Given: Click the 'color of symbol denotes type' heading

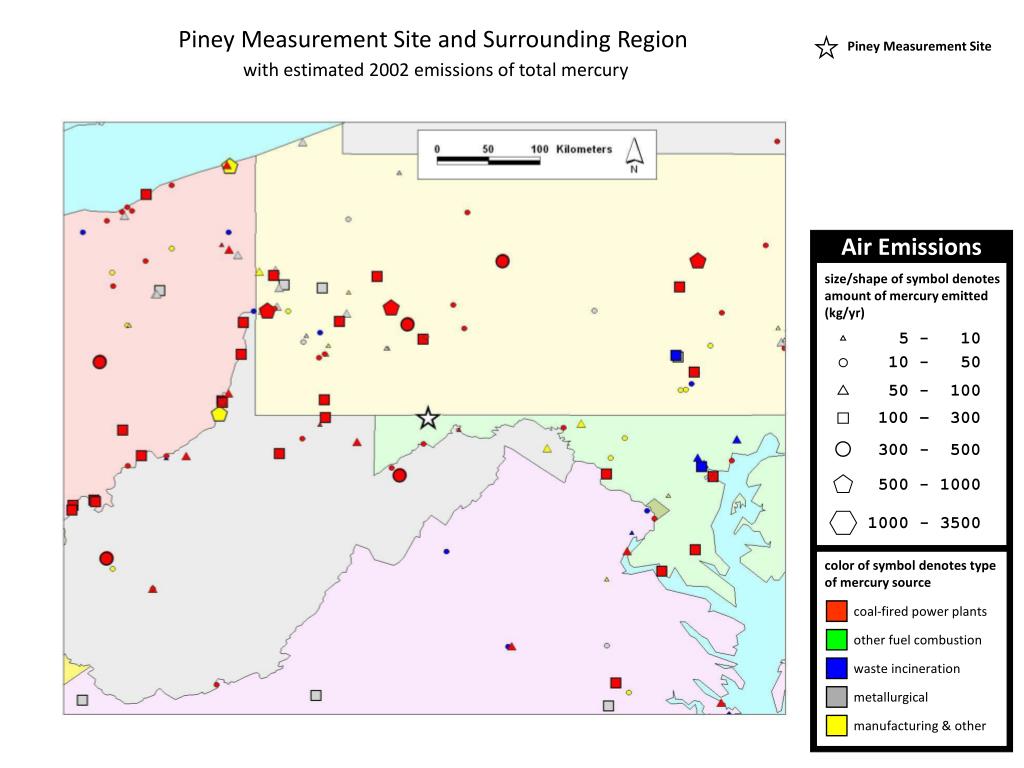Looking at the screenshot, I should pyautogui.click(x=910, y=566).
